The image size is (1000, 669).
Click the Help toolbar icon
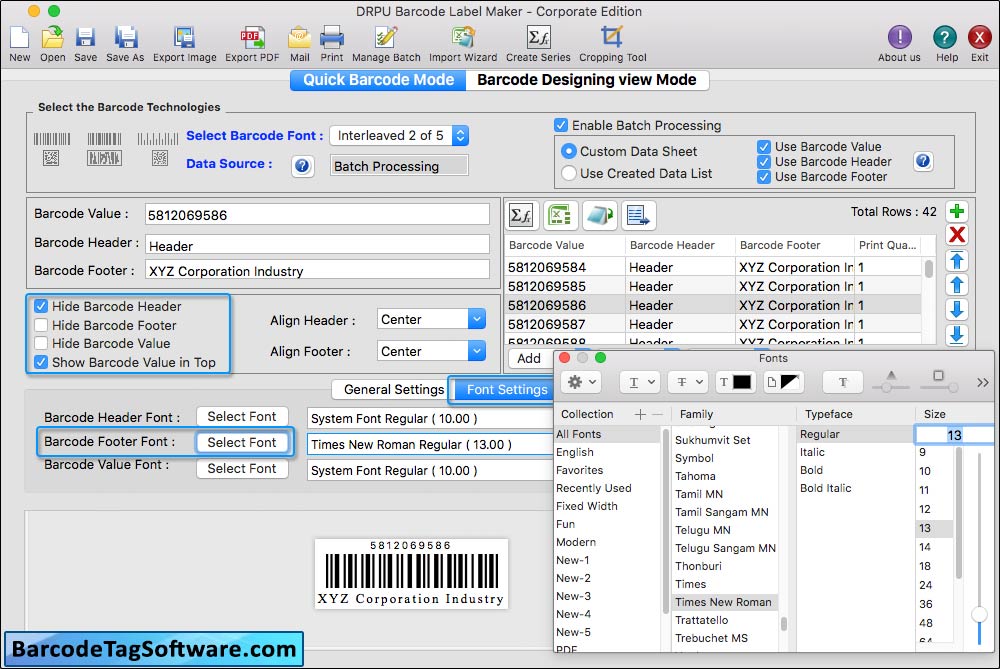coord(945,38)
